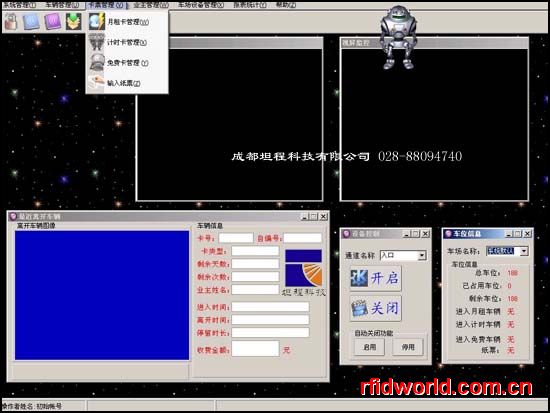Select the 计时卡管理 menu entry
This screenshot has width=550, height=413.
point(127,42)
